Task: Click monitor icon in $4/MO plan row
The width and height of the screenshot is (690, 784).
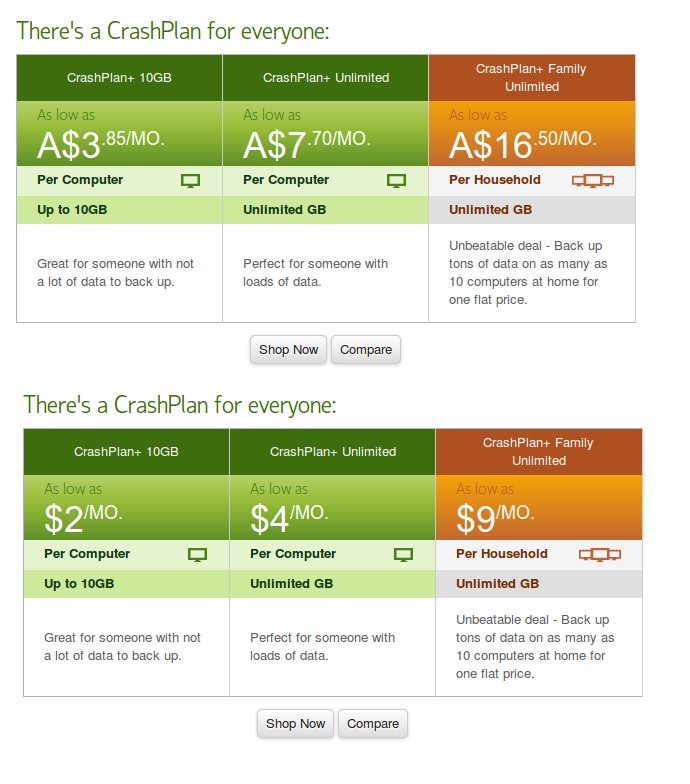Action: tap(404, 554)
